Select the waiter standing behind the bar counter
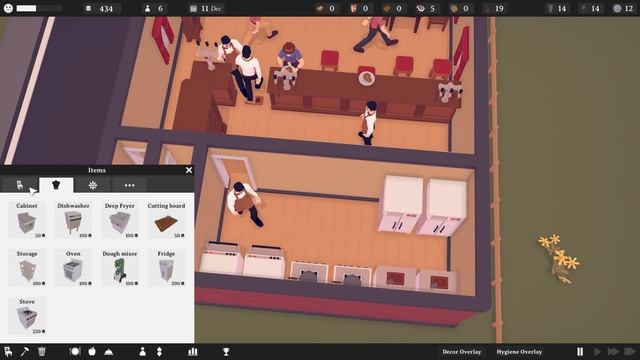Viewport: 640px width, 360px height. pyautogui.click(x=368, y=122)
